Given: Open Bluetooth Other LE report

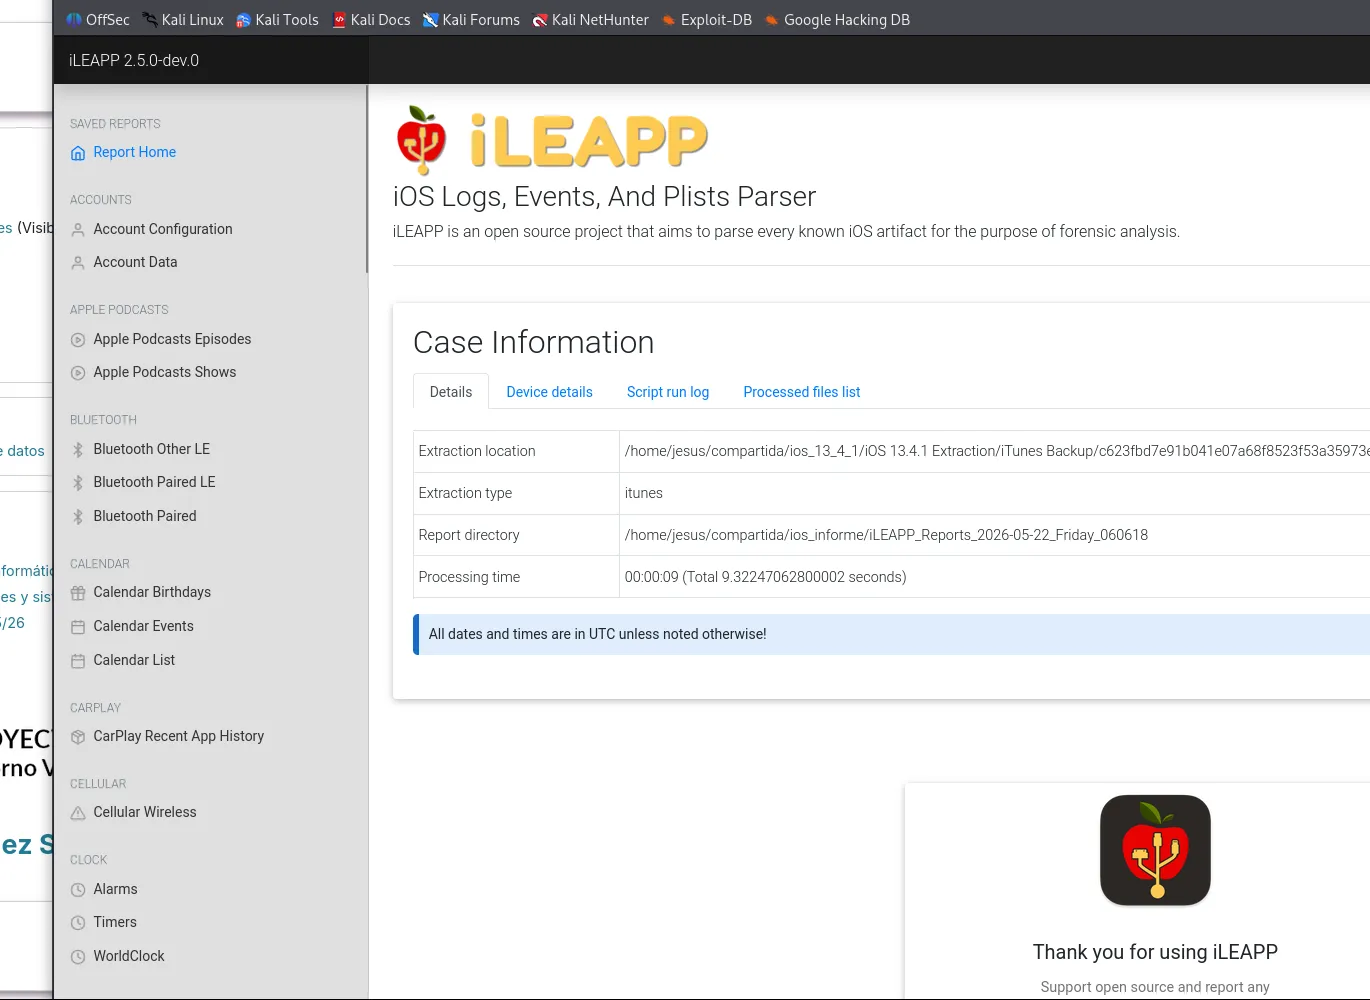Looking at the screenshot, I should pos(152,449).
